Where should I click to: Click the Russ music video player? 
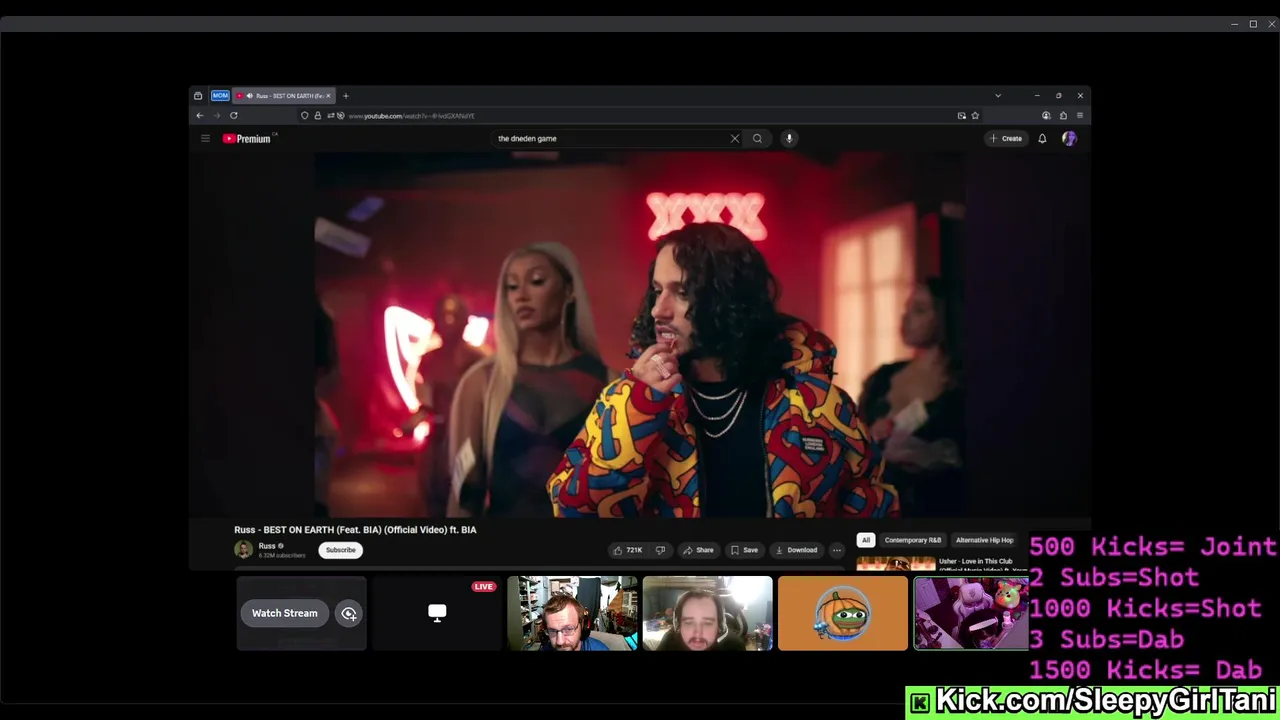pyautogui.click(x=640, y=335)
